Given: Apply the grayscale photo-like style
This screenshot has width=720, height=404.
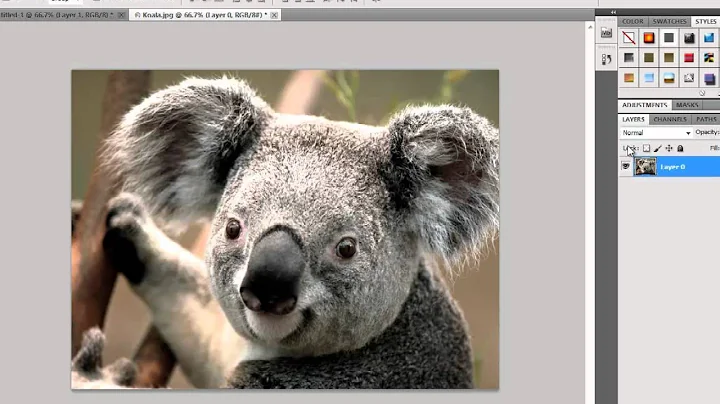Looking at the screenshot, I should pos(689,78).
